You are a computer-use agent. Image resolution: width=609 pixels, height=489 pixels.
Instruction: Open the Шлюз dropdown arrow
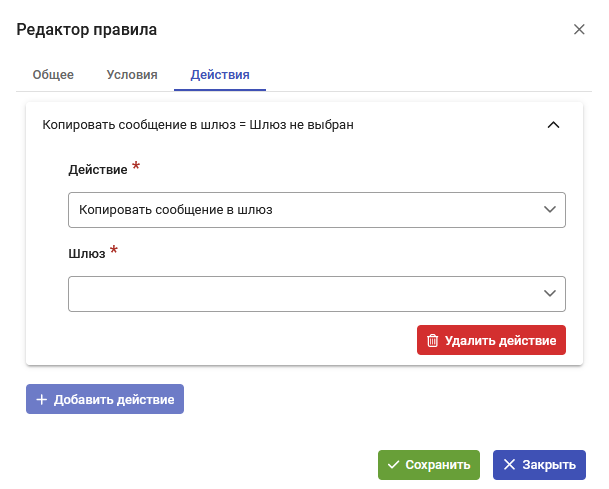click(x=550, y=293)
